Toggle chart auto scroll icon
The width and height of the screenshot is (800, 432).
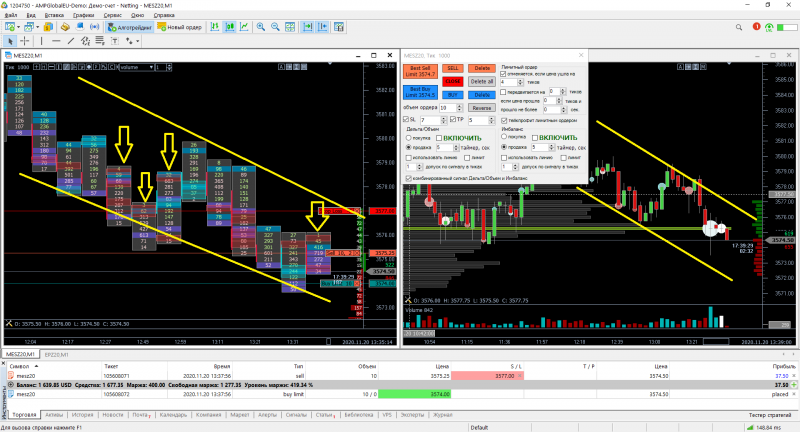tap(308, 27)
